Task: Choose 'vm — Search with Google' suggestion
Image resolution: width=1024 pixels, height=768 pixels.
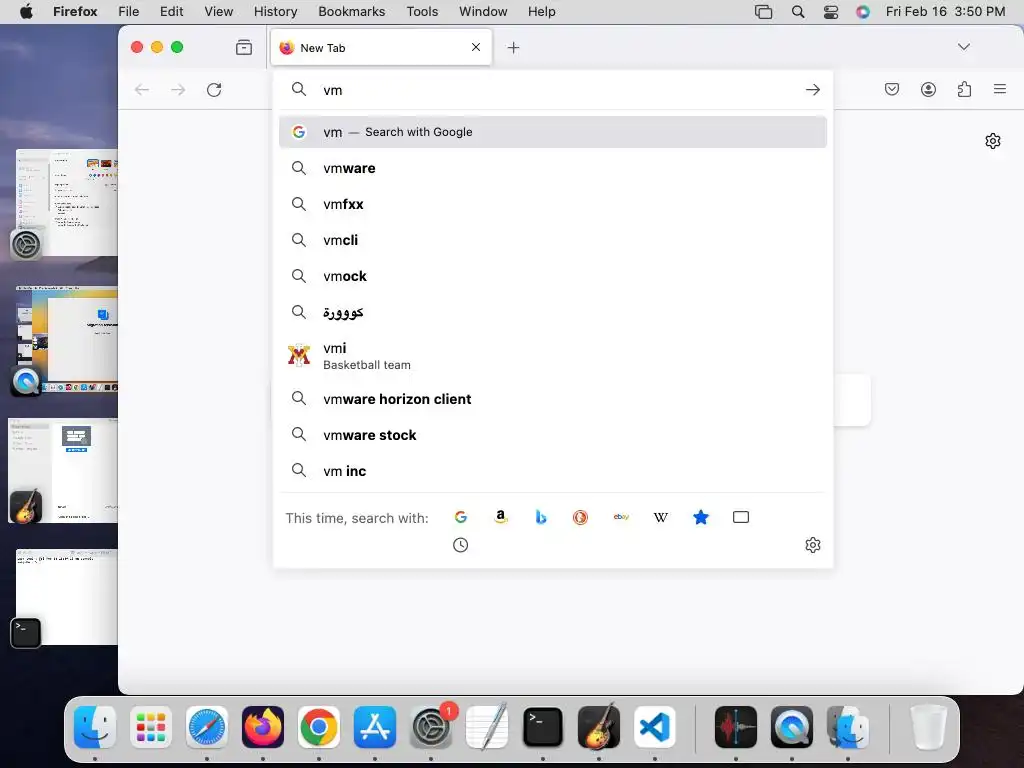Action: (552, 132)
